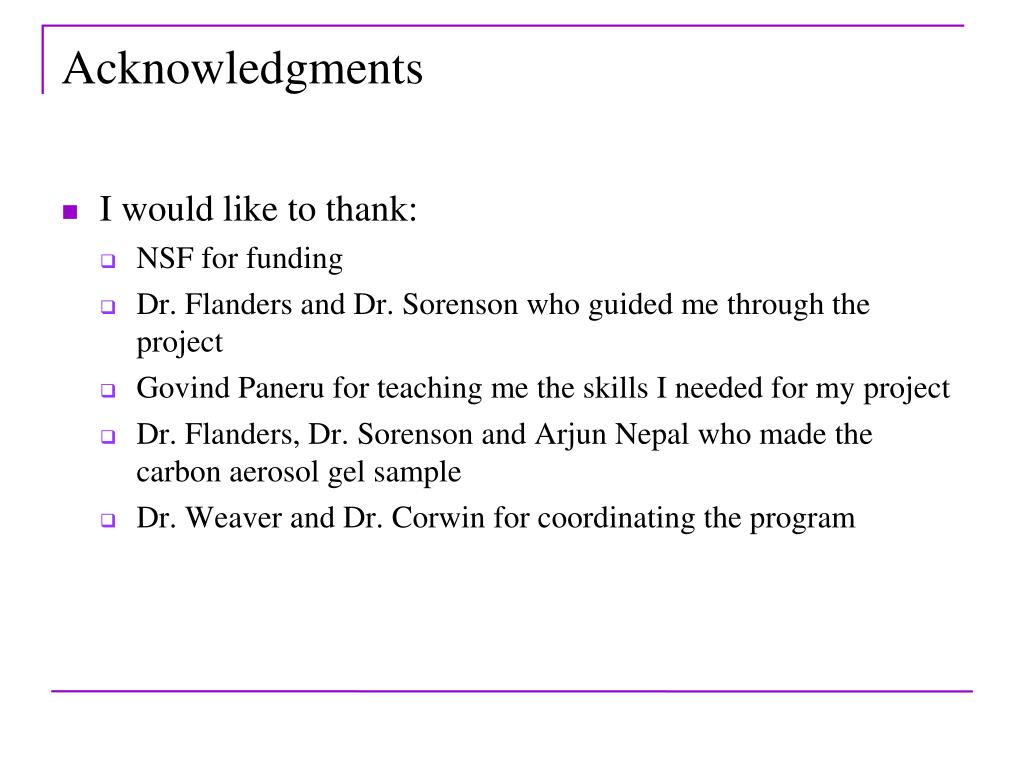1024x768 pixels.
Task: Click the purple horizontal line at the slide bottom
Action: tap(511, 690)
